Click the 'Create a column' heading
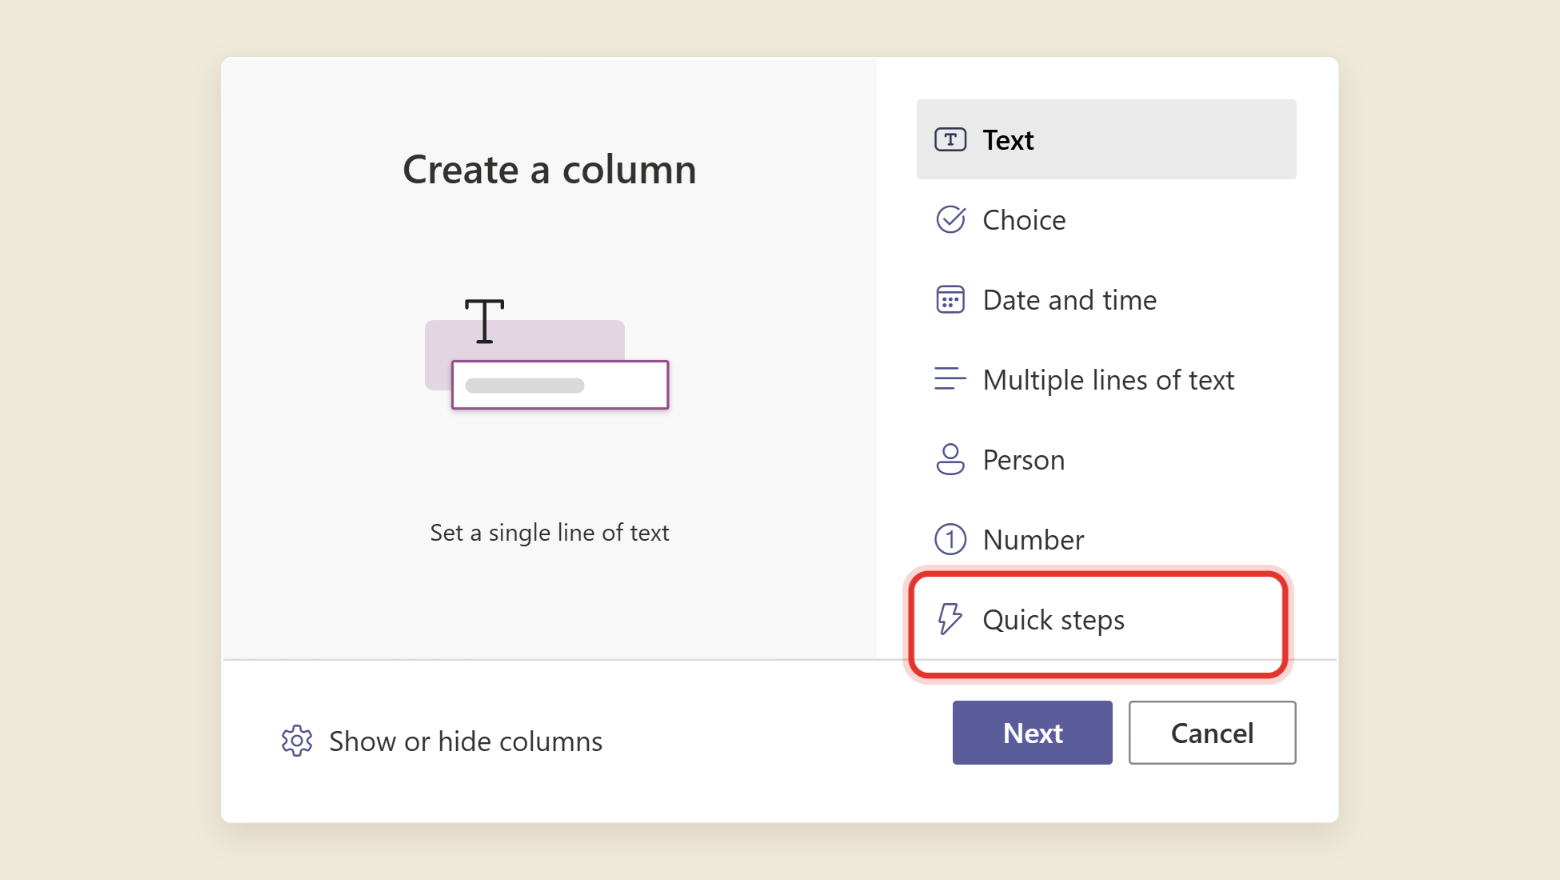Image resolution: width=1560 pixels, height=880 pixels. [549, 170]
